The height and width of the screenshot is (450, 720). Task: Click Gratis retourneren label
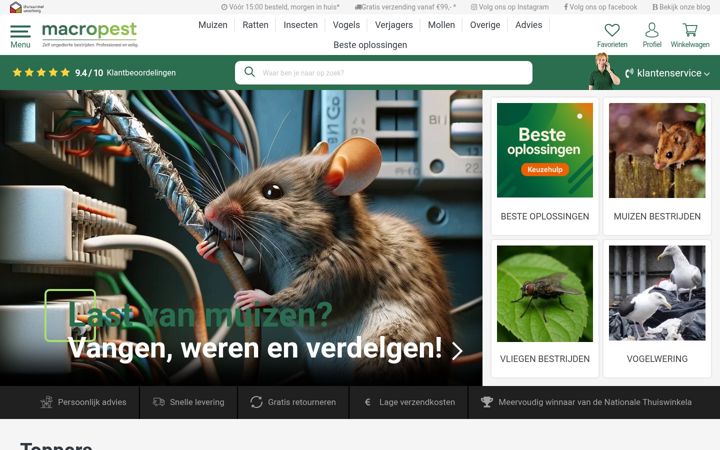[302, 402]
